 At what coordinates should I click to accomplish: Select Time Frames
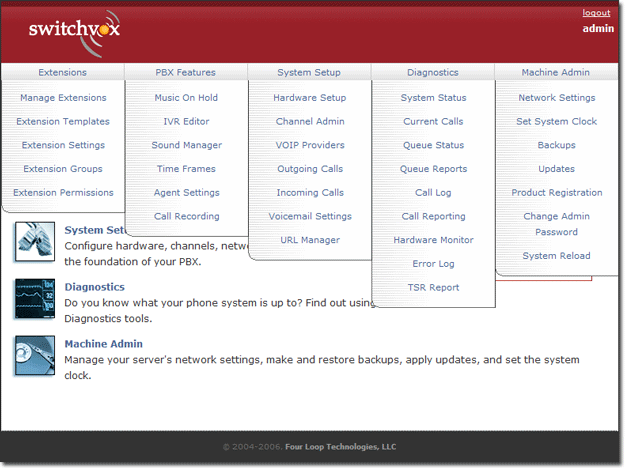point(186,169)
